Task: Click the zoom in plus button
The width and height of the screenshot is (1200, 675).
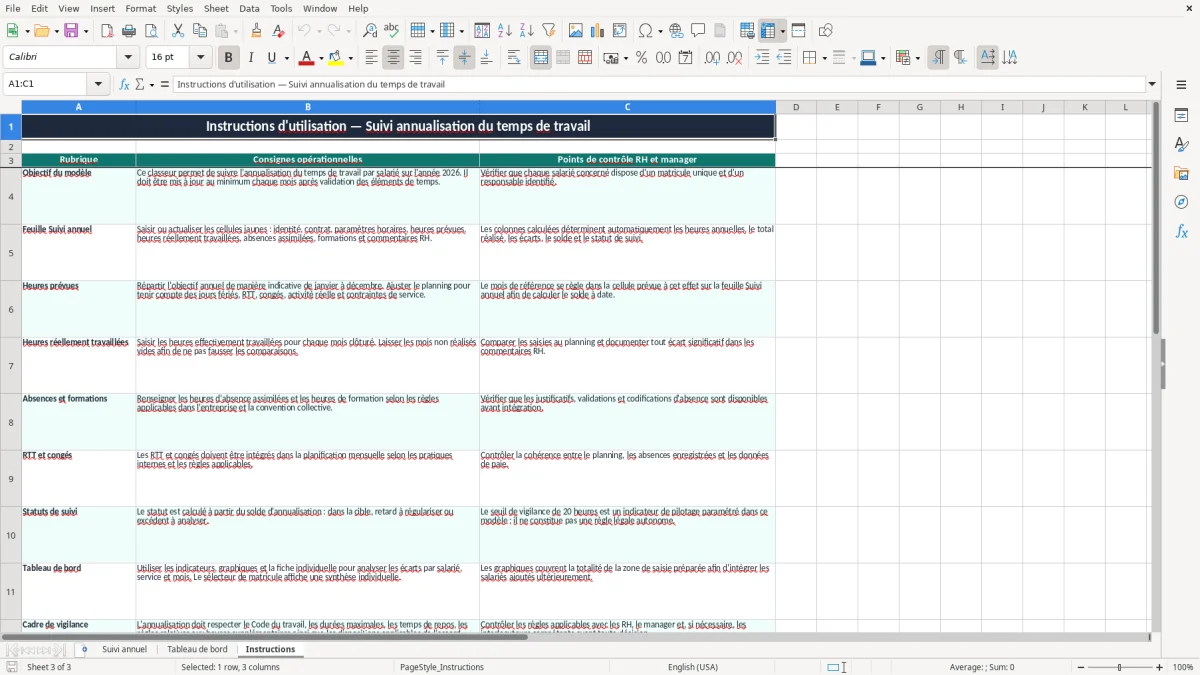Action: pos(1160,667)
